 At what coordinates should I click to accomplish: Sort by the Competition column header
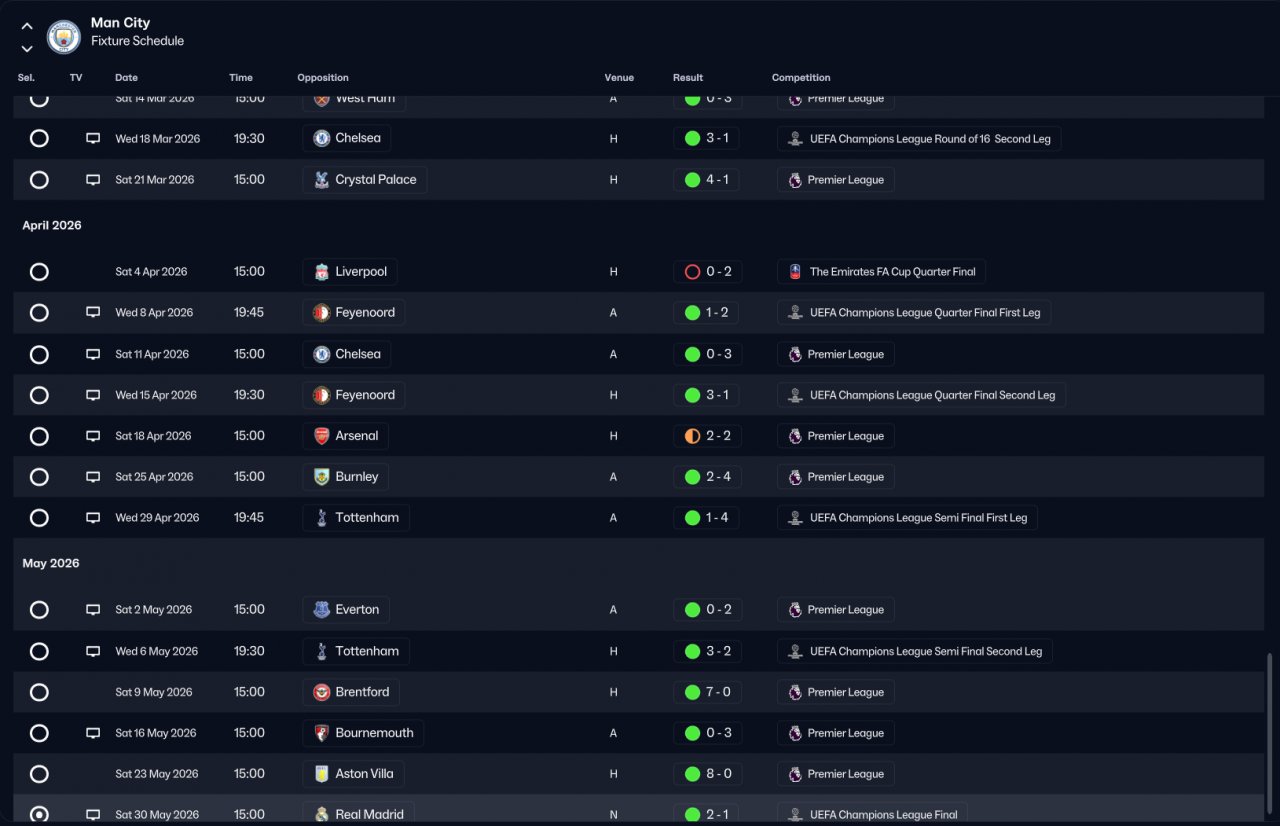(x=801, y=78)
